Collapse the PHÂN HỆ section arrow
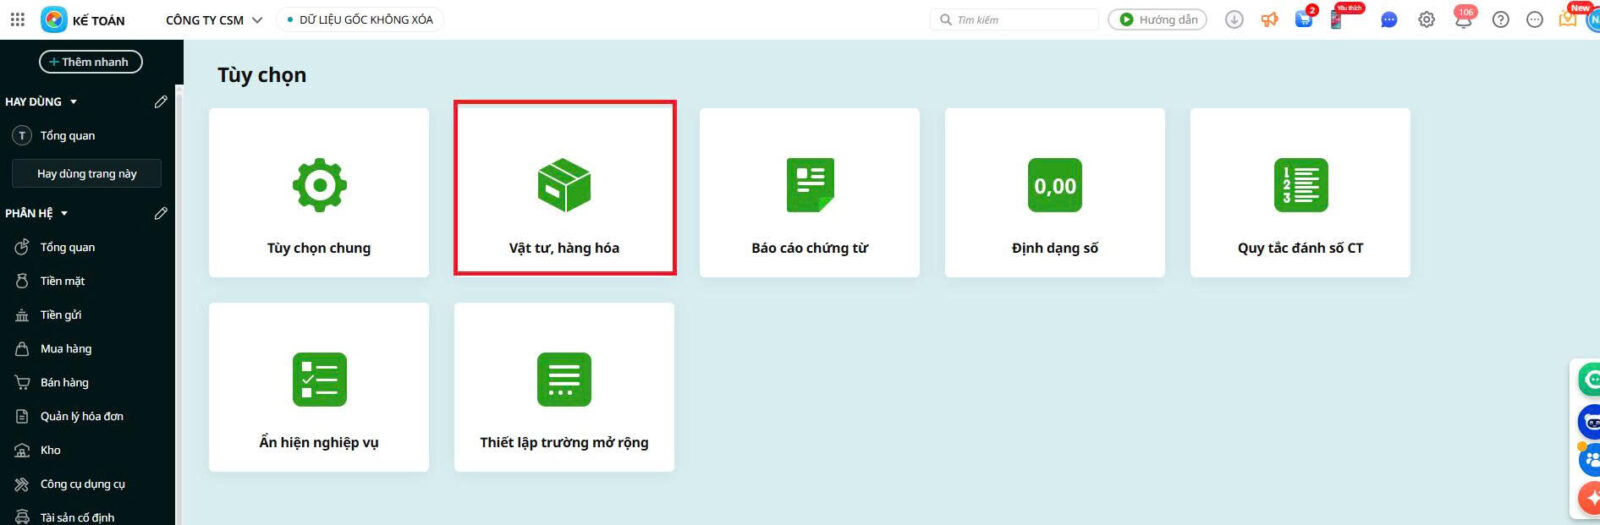This screenshot has height=525, width=1600. 64,214
